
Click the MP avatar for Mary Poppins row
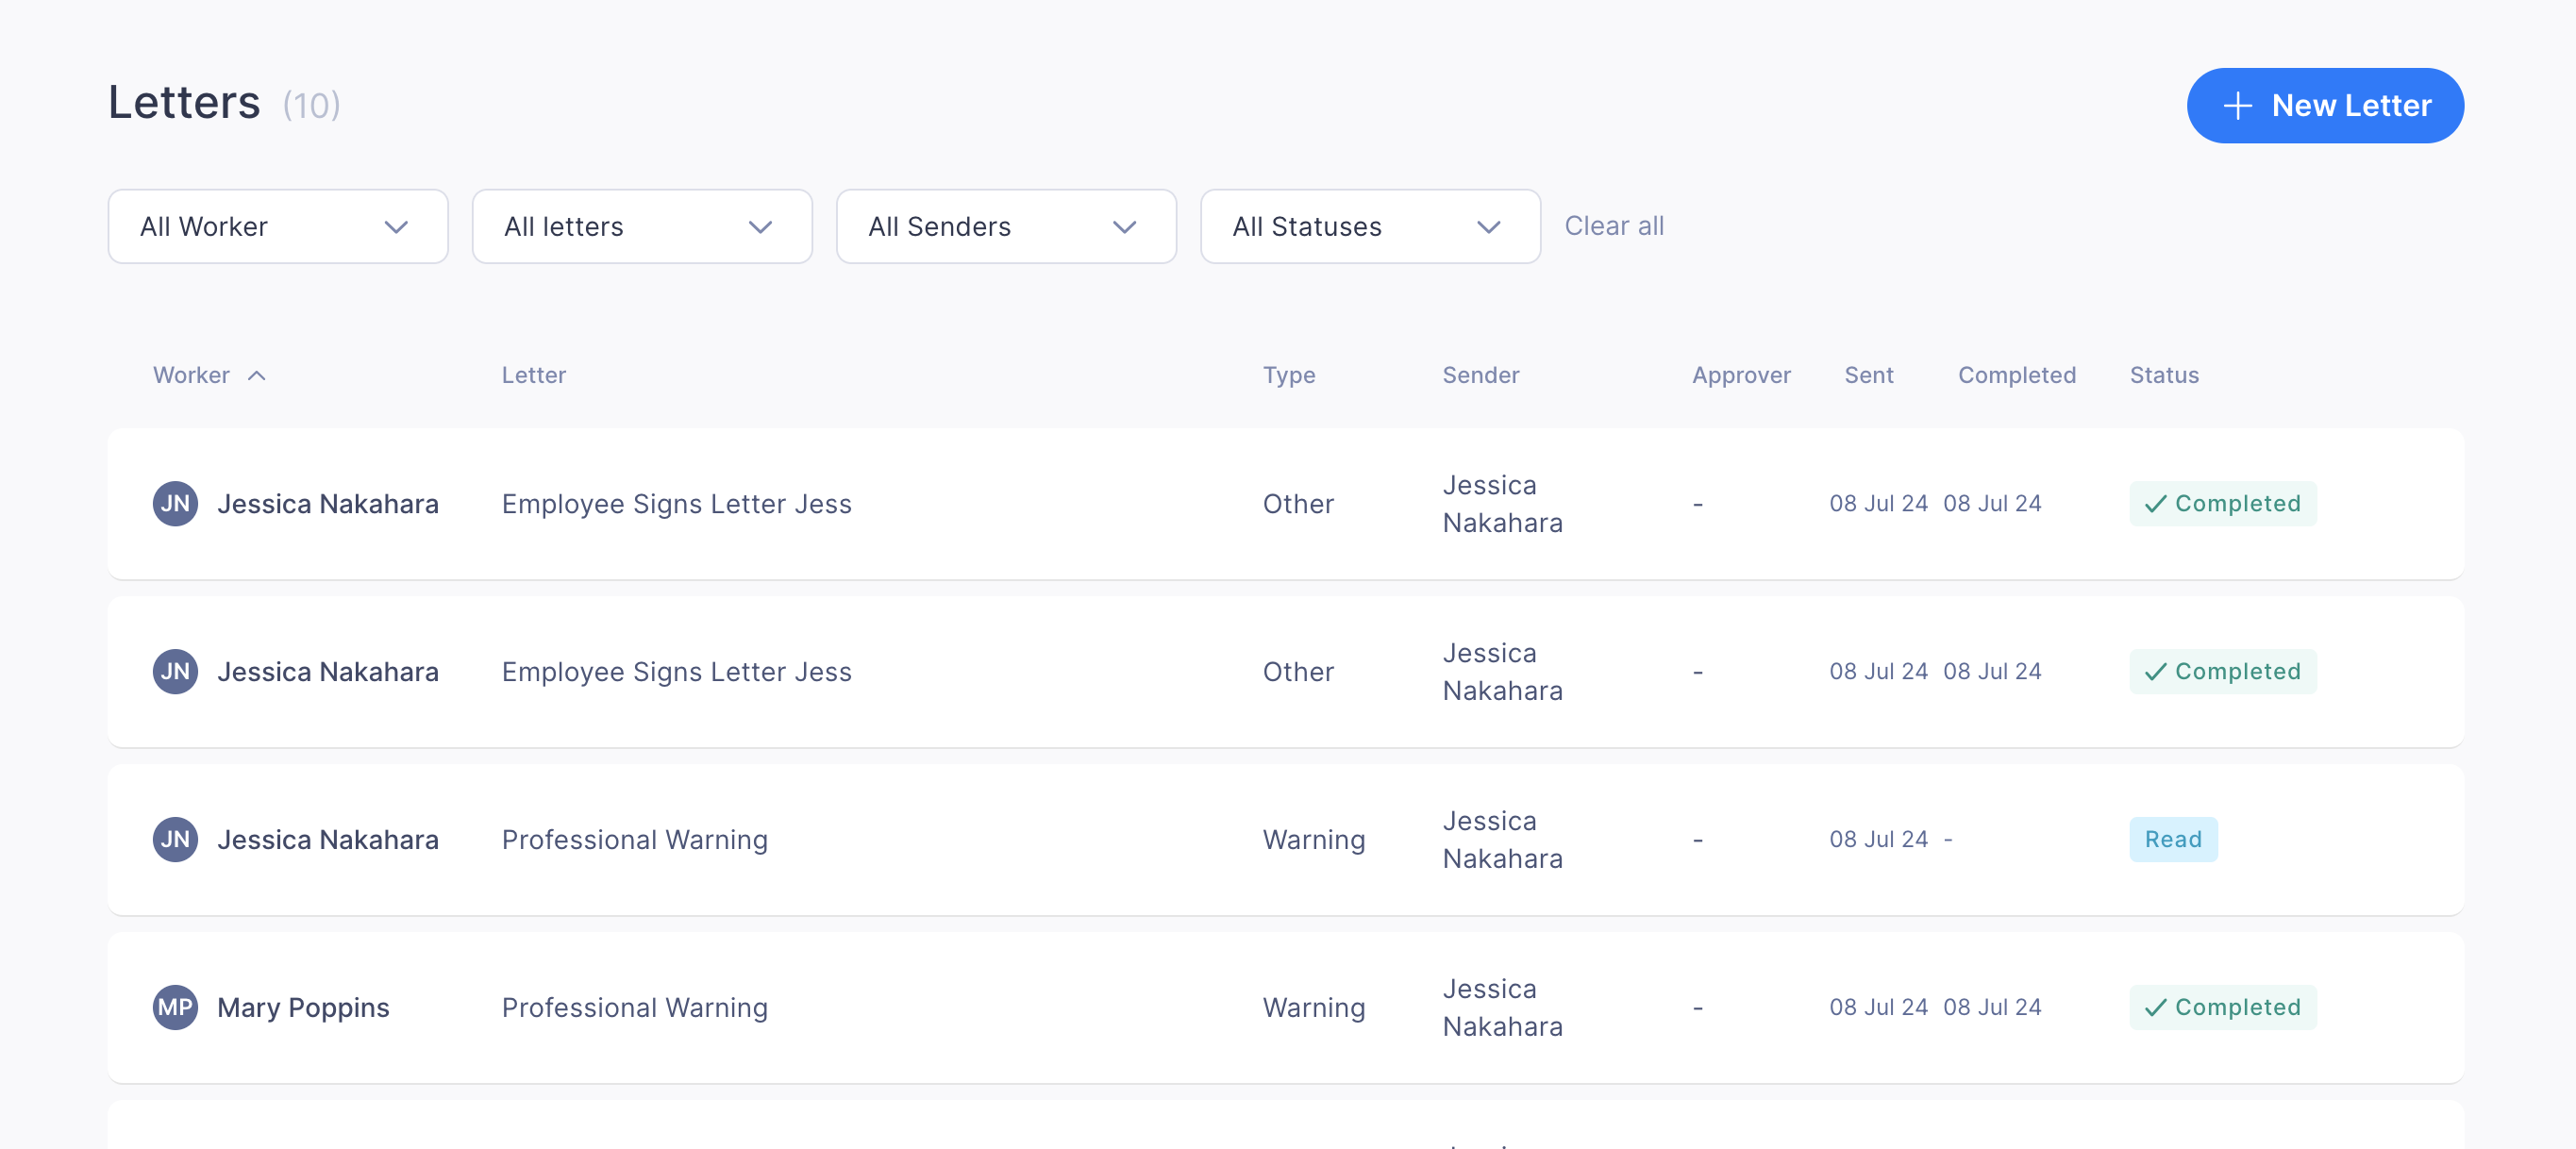tap(176, 1007)
